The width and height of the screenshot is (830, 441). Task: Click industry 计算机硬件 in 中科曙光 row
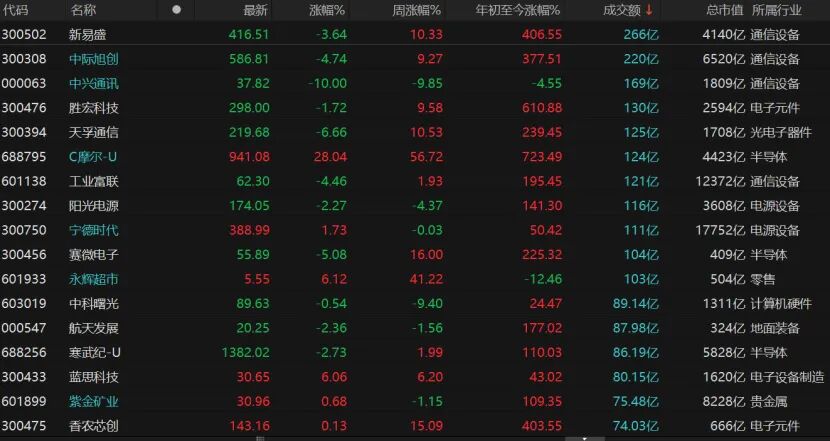click(x=781, y=303)
